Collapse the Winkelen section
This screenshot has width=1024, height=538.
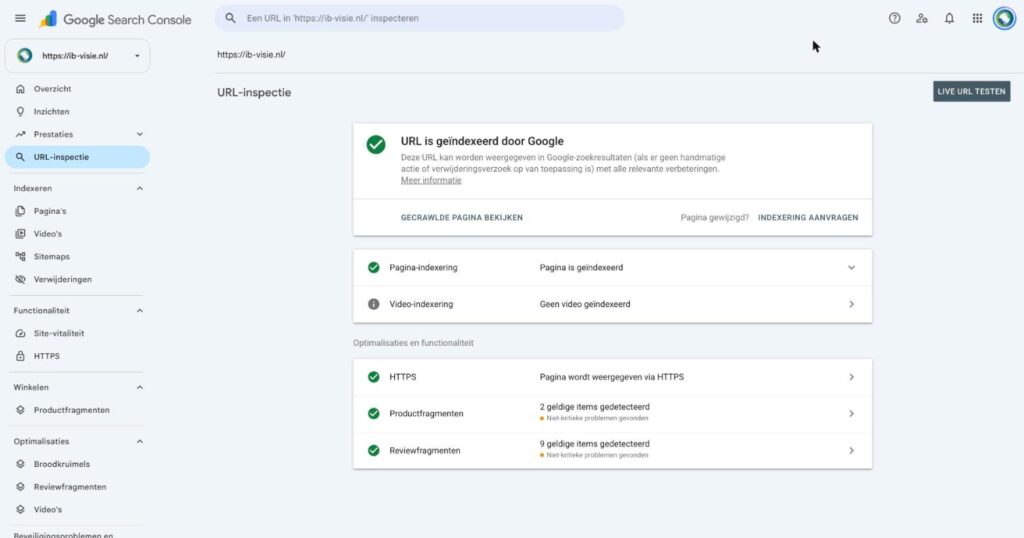click(139, 388)
